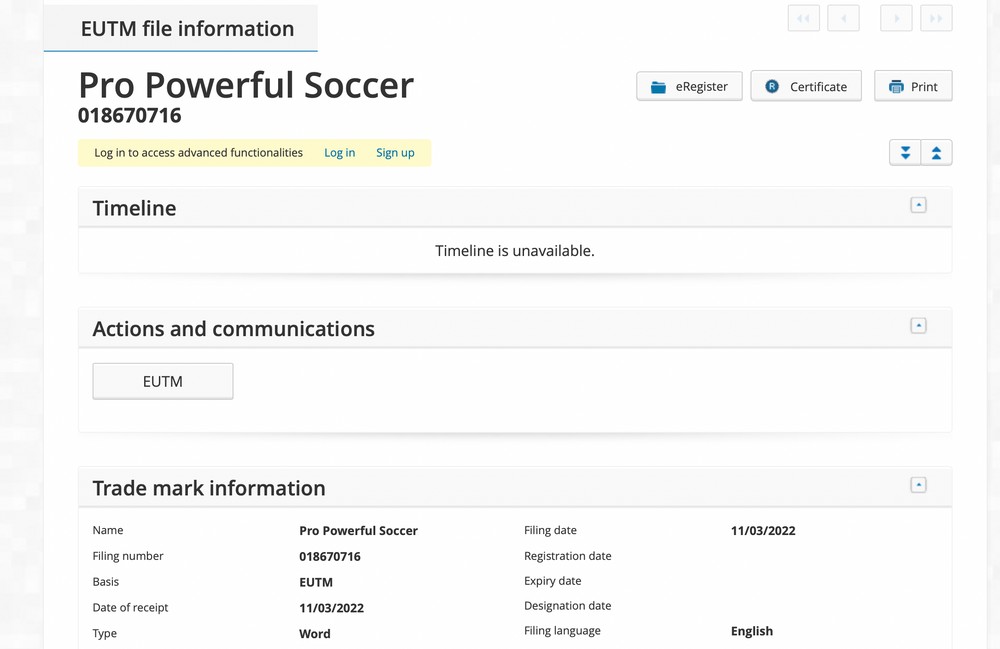Jump to the last record using double-right arrows
The image size is (1000, 649).
(x=936, y=19)
